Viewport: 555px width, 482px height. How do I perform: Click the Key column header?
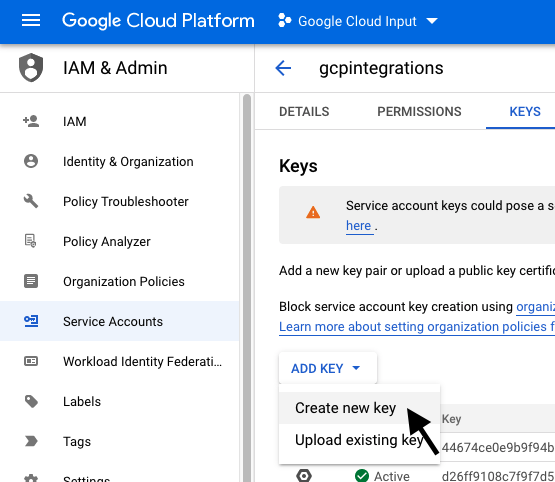pyautogui.click(x=451, y=419)
